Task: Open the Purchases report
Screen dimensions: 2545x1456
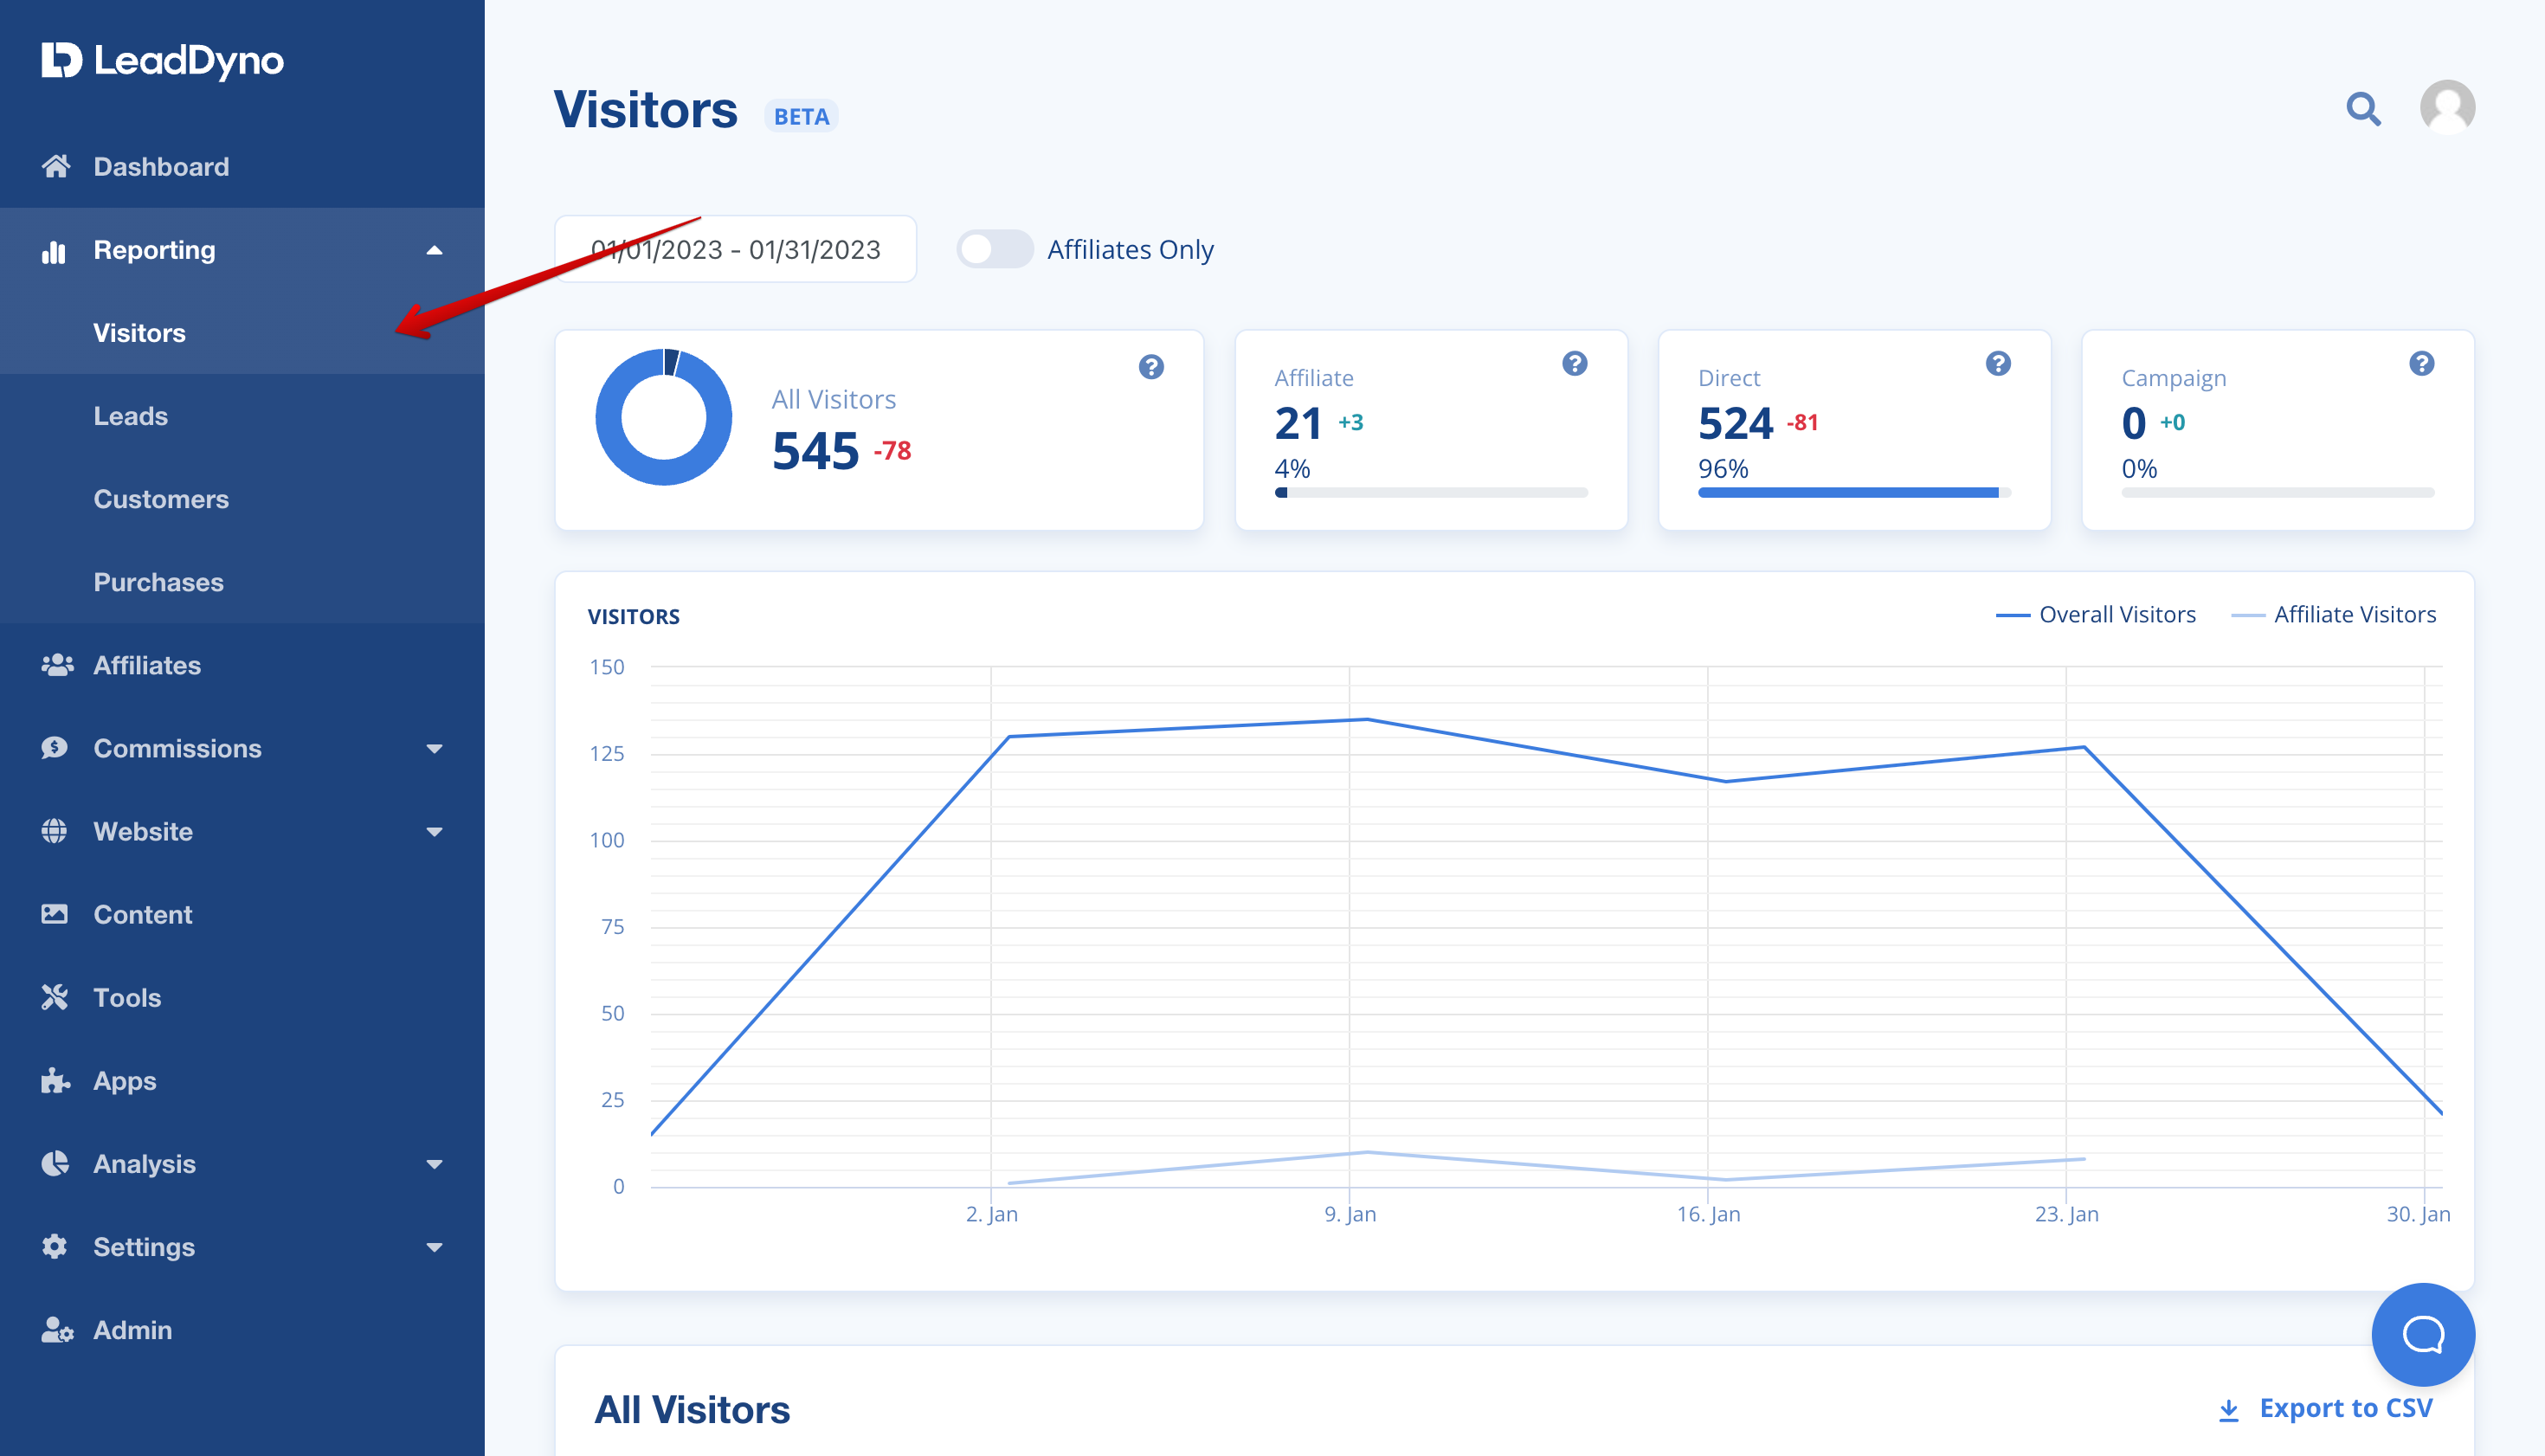Action: 158,582
